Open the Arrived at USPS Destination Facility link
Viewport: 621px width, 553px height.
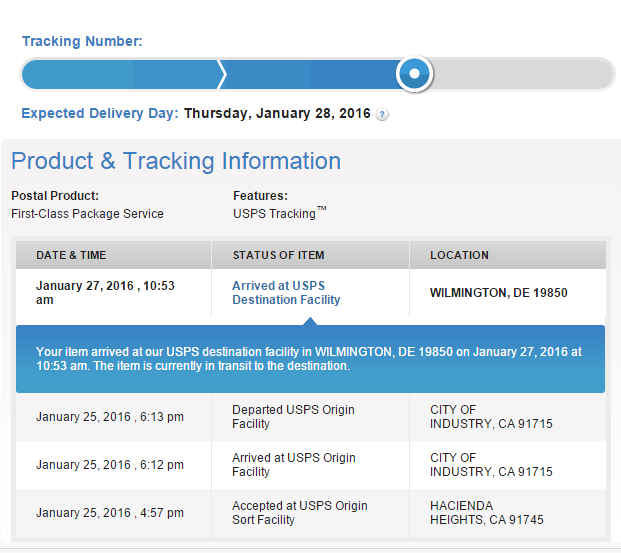pos(286,292)
